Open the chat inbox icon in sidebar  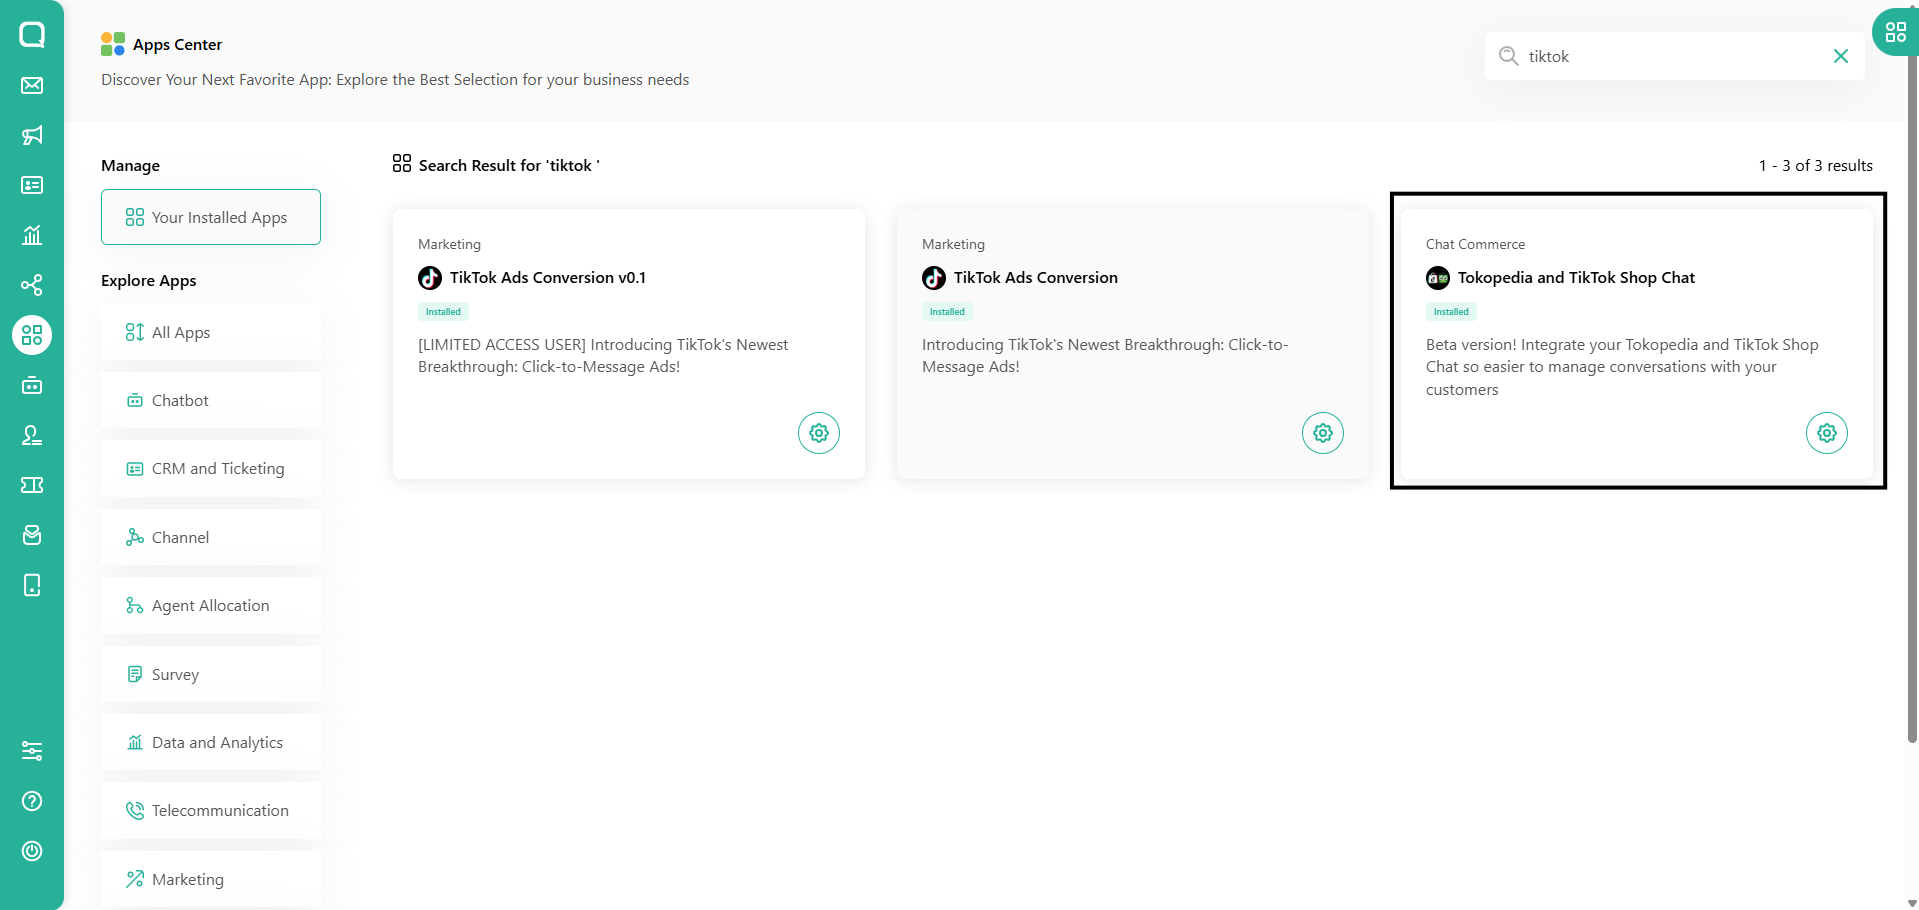32,35
